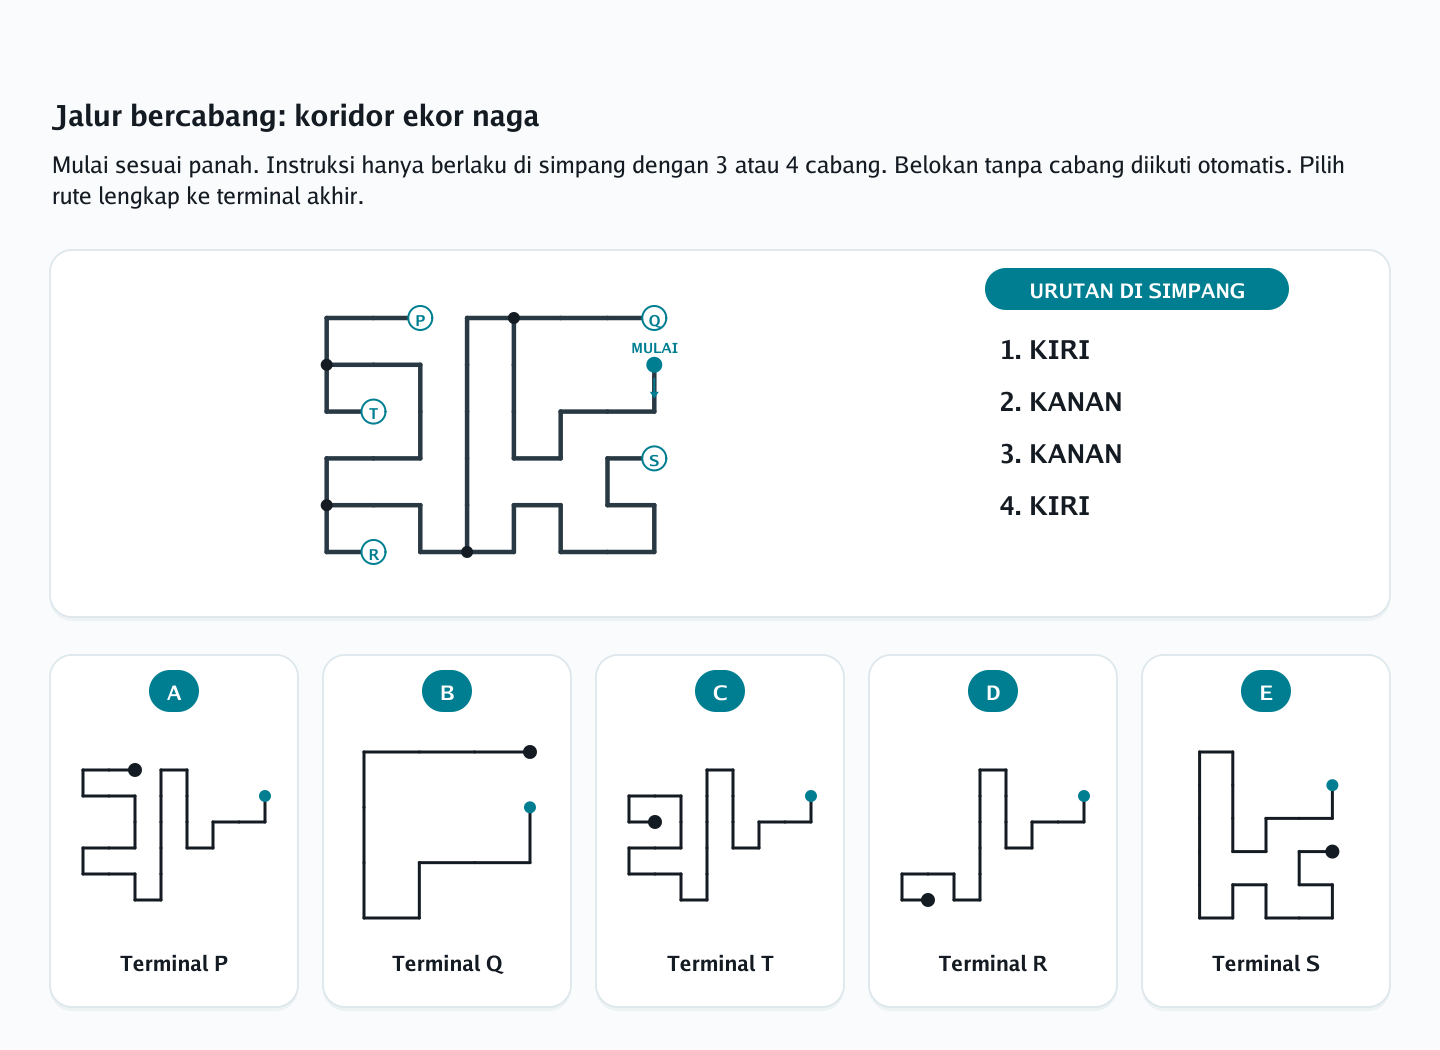Click the URUTAN DI SIMPANG header pill
Screen dimensions: 1440x1050
coord(1137,290)
